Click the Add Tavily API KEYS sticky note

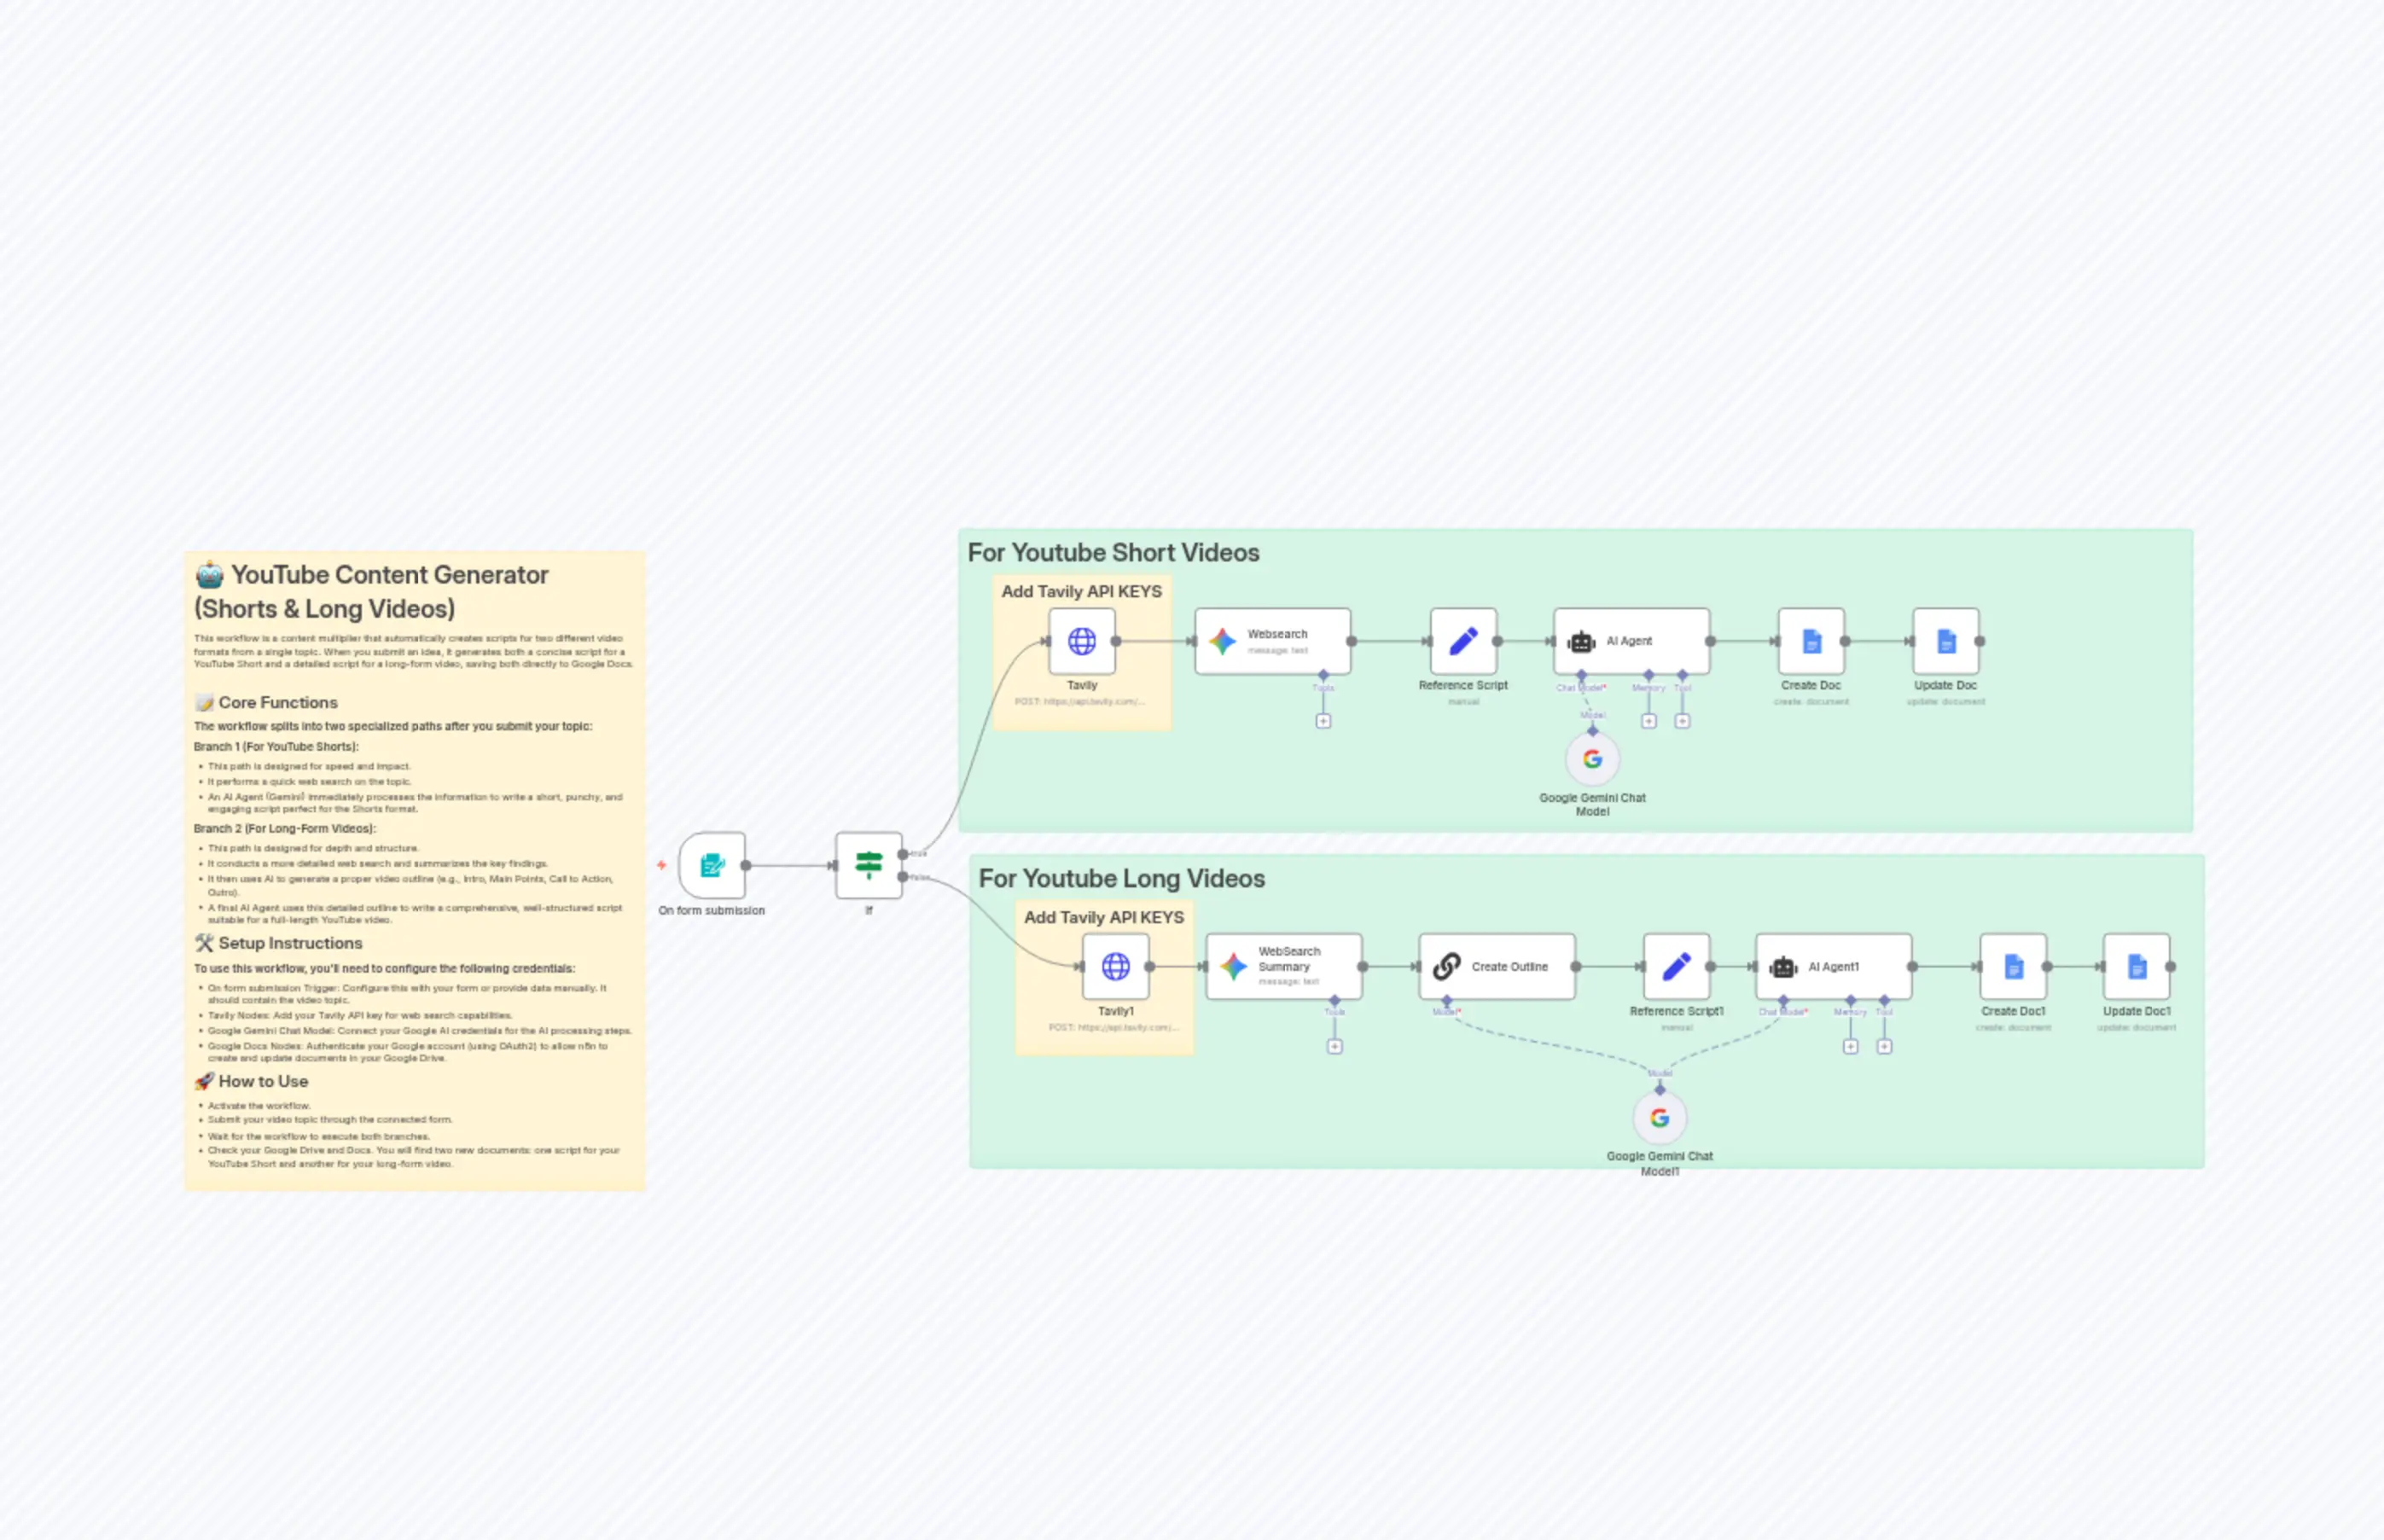point(1081,591)
